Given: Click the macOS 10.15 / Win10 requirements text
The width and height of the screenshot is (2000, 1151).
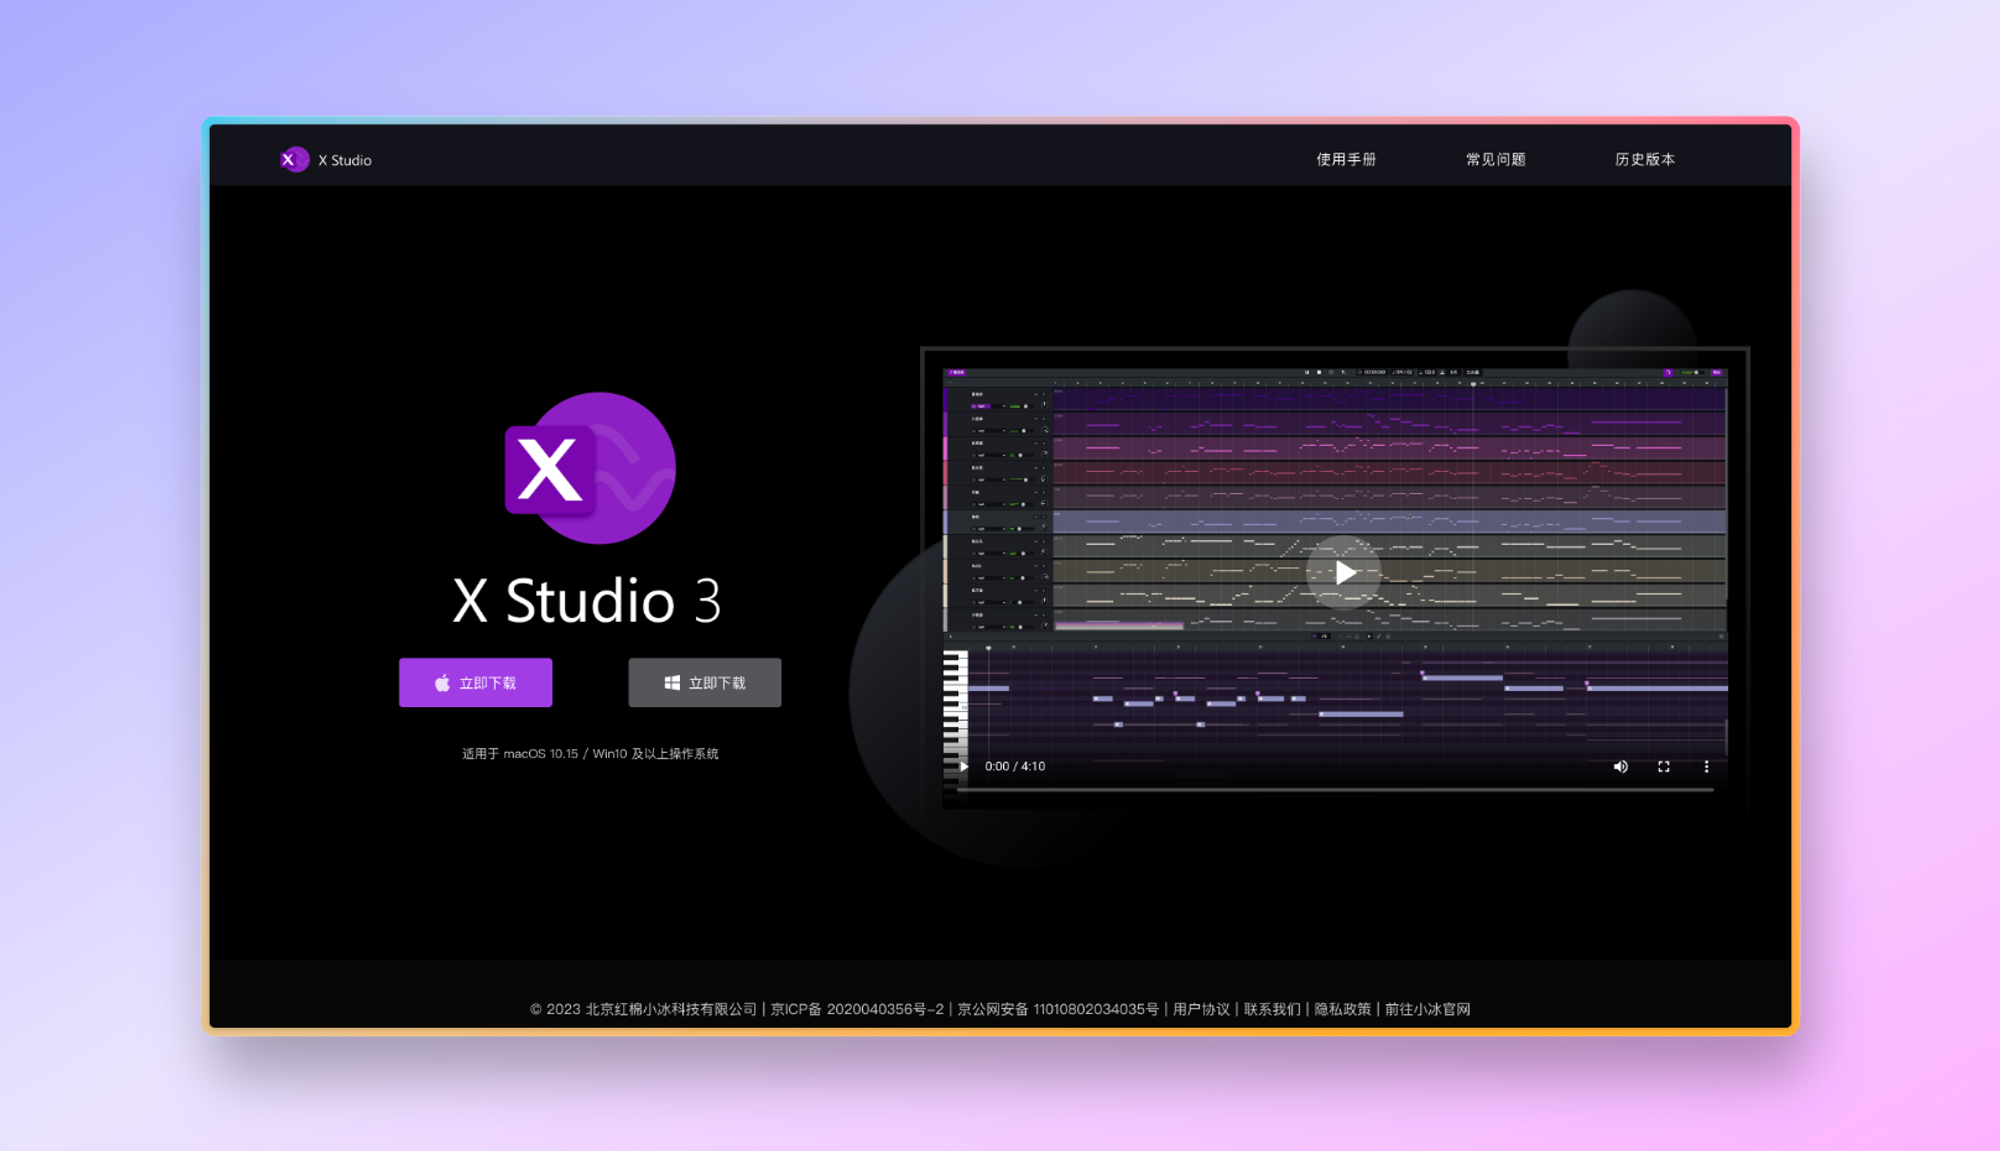Looking at the screenshot, I should (590, 754).
